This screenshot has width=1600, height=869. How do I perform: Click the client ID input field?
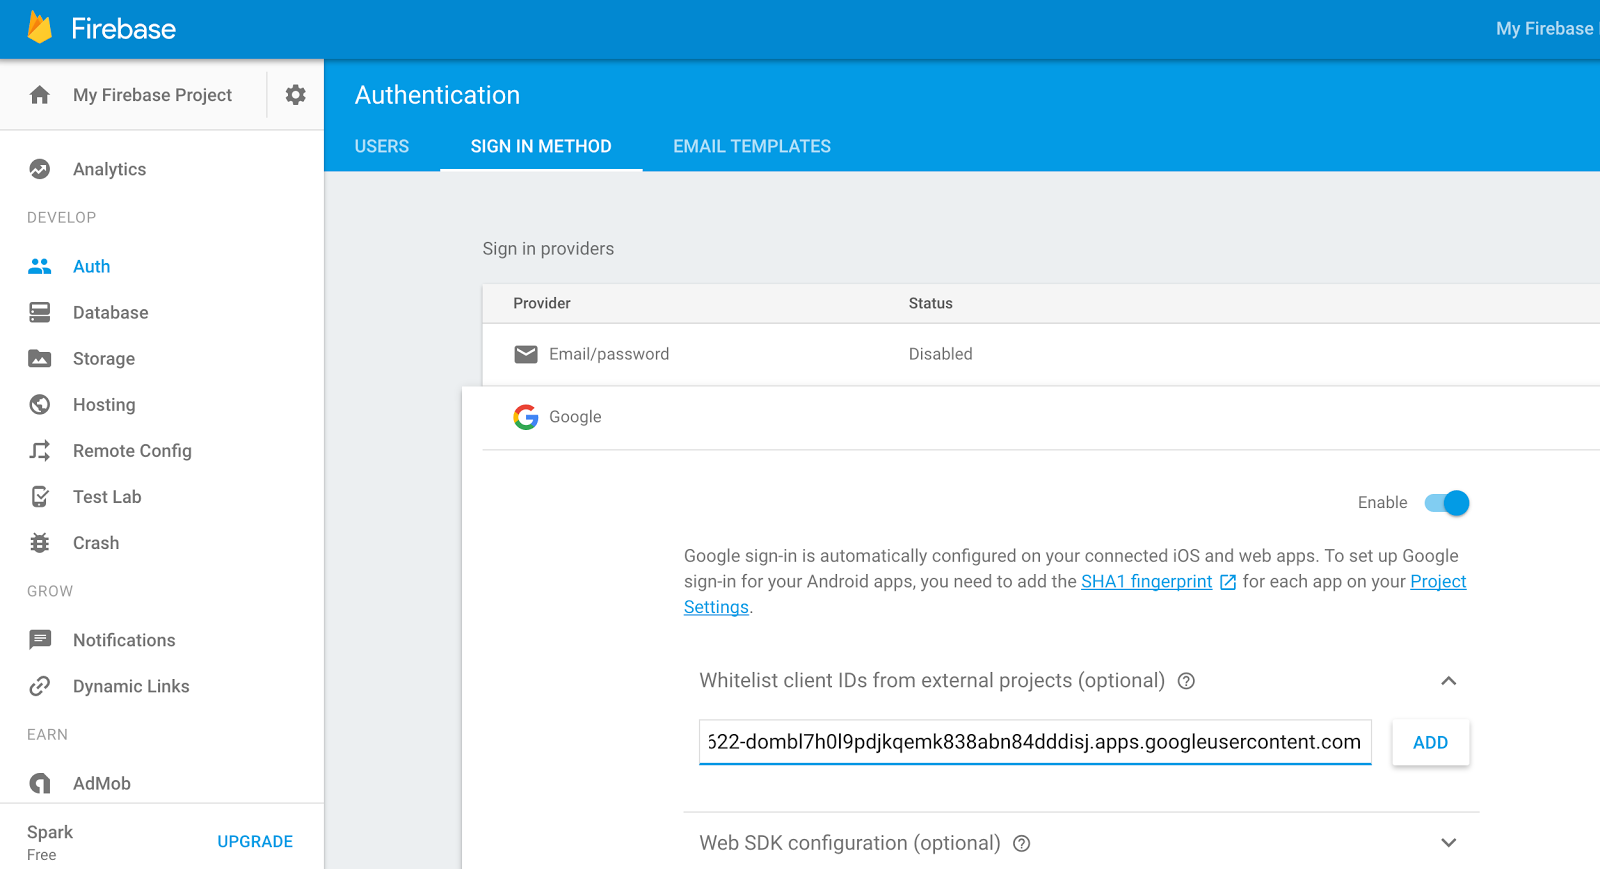point(1034,742)
